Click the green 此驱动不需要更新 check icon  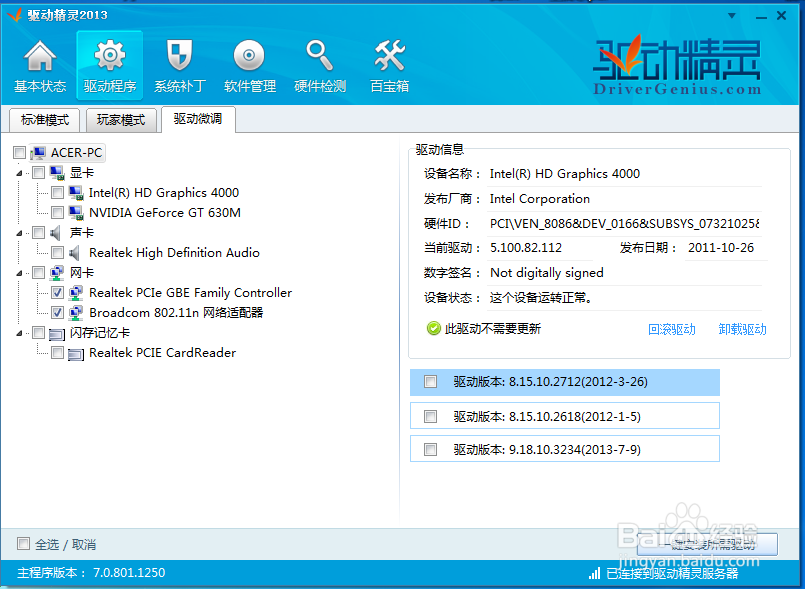coord(434,328)
